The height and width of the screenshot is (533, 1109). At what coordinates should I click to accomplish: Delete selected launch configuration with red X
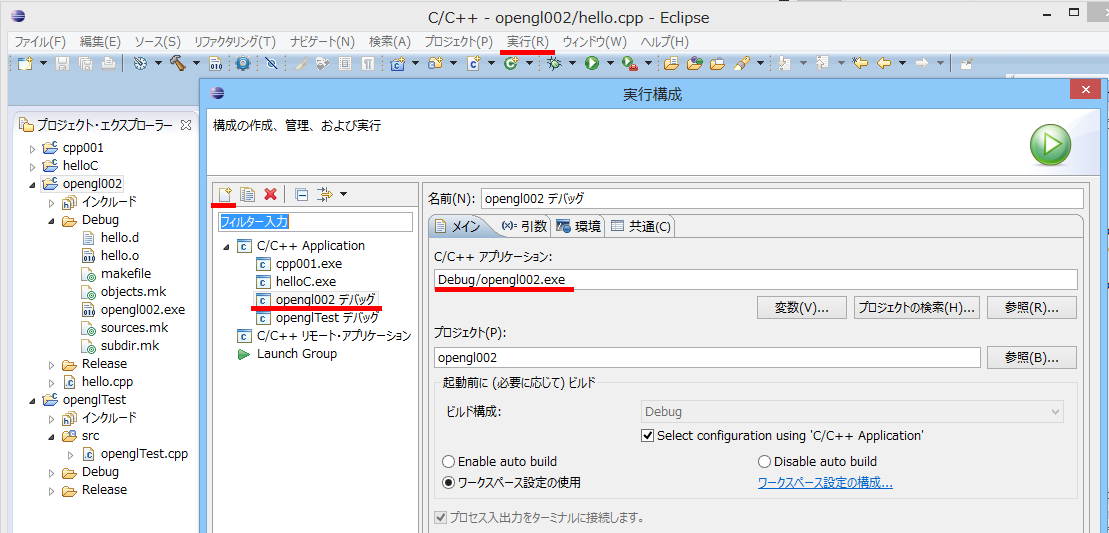pos(269,194)
